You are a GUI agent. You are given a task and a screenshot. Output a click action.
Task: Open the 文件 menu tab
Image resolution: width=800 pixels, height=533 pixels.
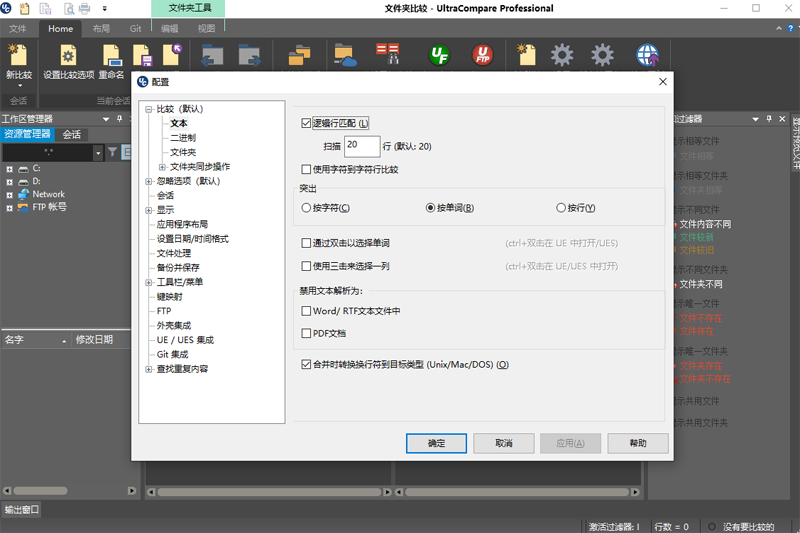18,29
